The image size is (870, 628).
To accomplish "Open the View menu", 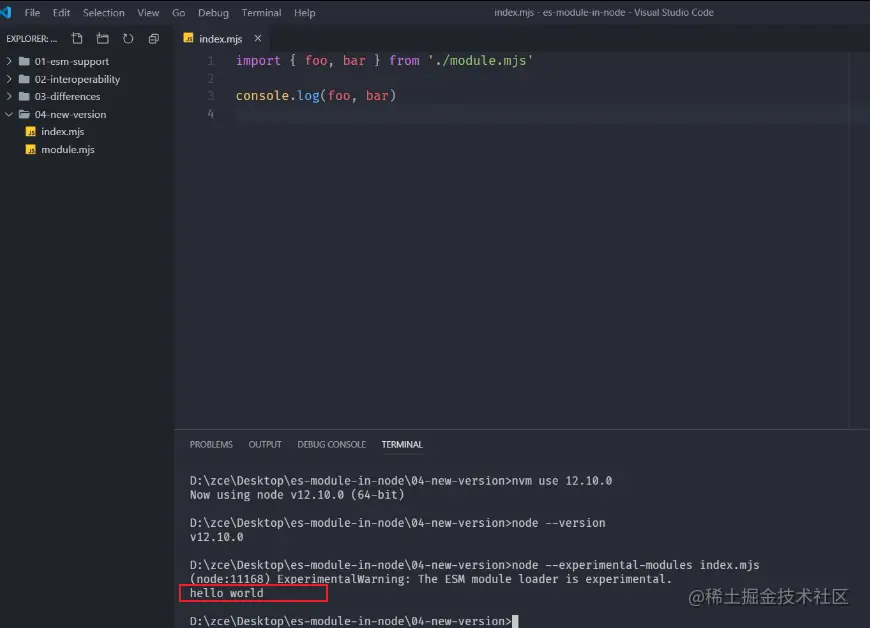I will [148, 12].
